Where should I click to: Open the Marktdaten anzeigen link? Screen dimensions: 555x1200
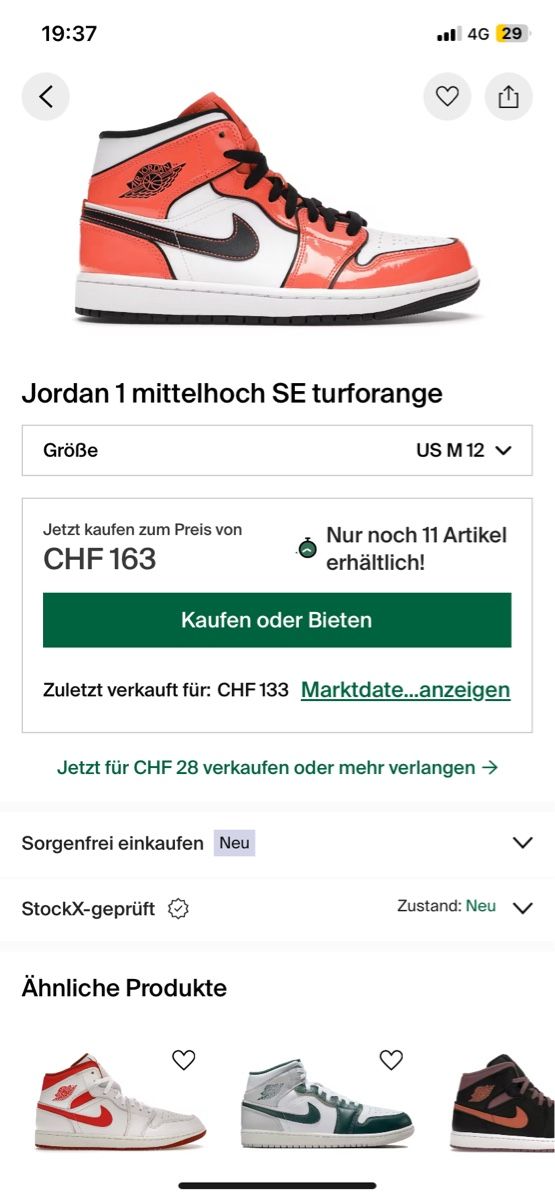tap(405, 690)
